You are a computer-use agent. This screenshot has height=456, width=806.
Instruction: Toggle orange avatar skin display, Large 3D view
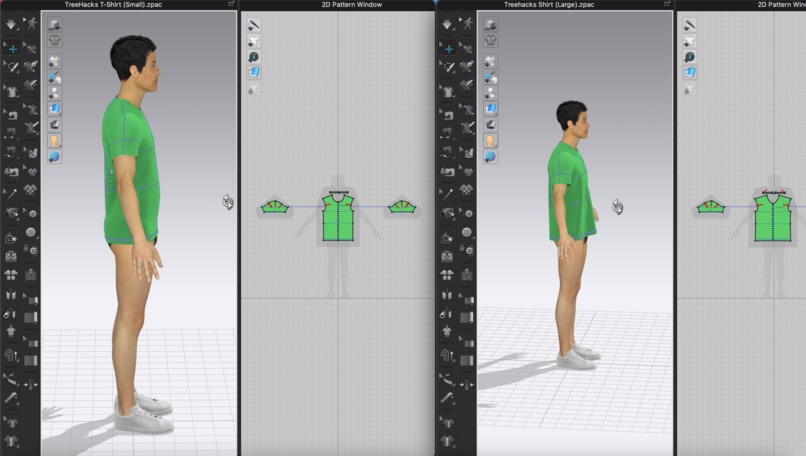(x=490, y=140)
